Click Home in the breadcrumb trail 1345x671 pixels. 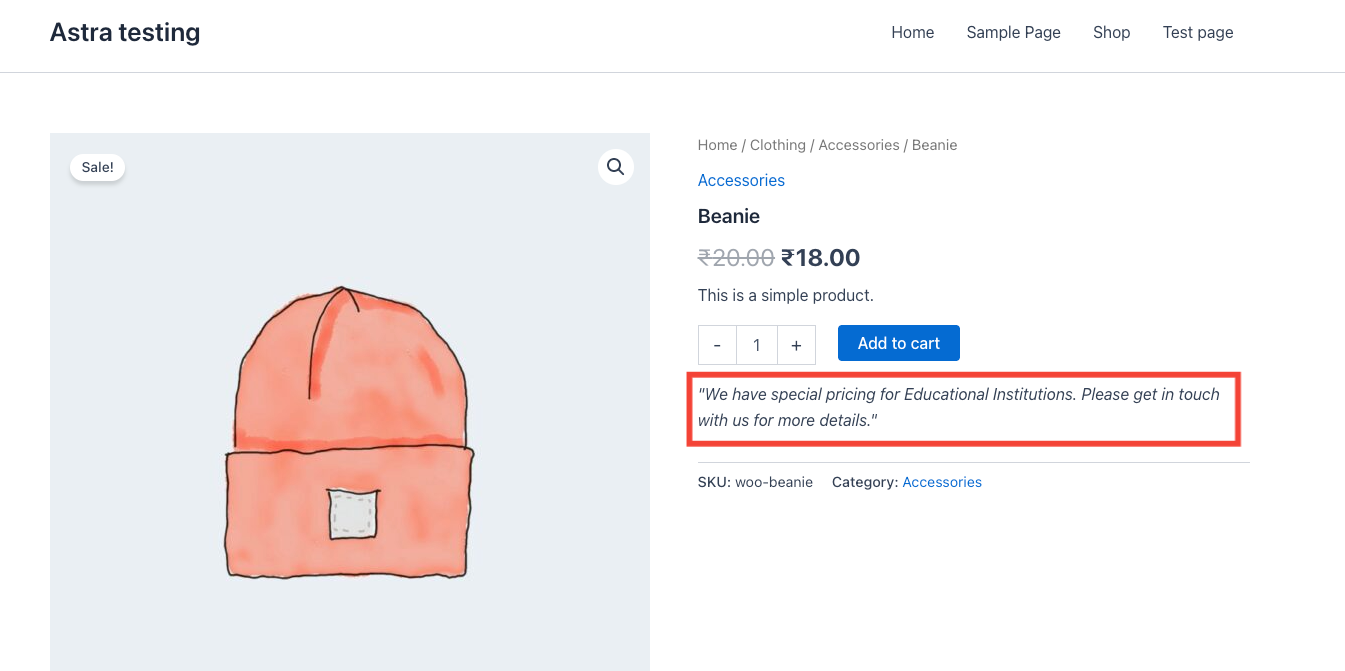(x=717, y=145)
